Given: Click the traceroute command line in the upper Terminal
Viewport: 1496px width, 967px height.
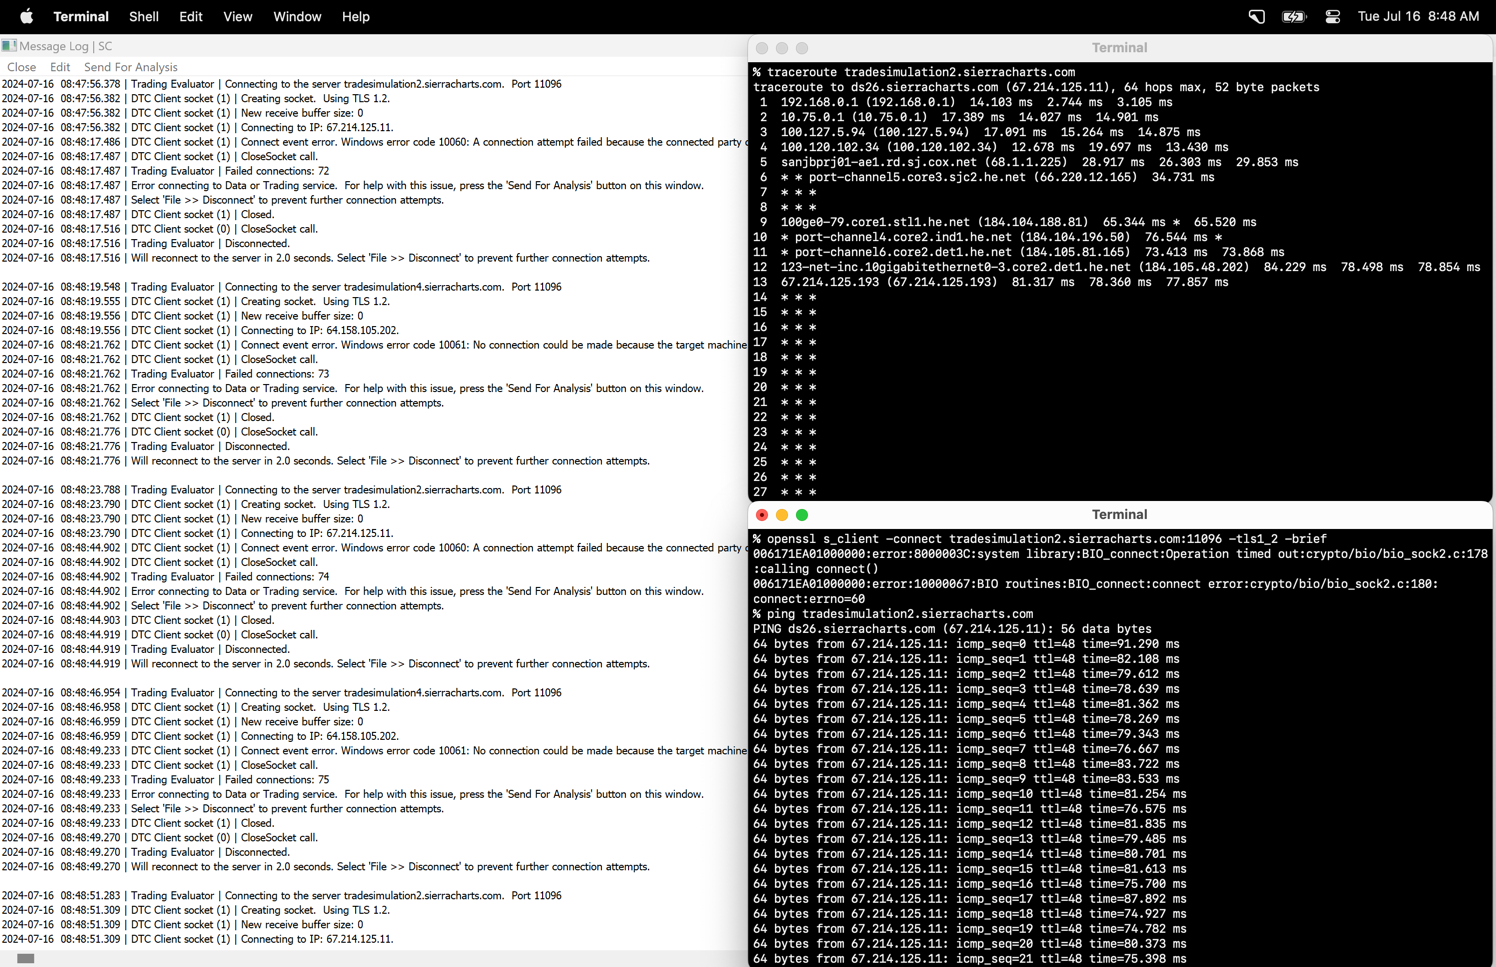Looking at the screenshot, I should coord(914,72).
